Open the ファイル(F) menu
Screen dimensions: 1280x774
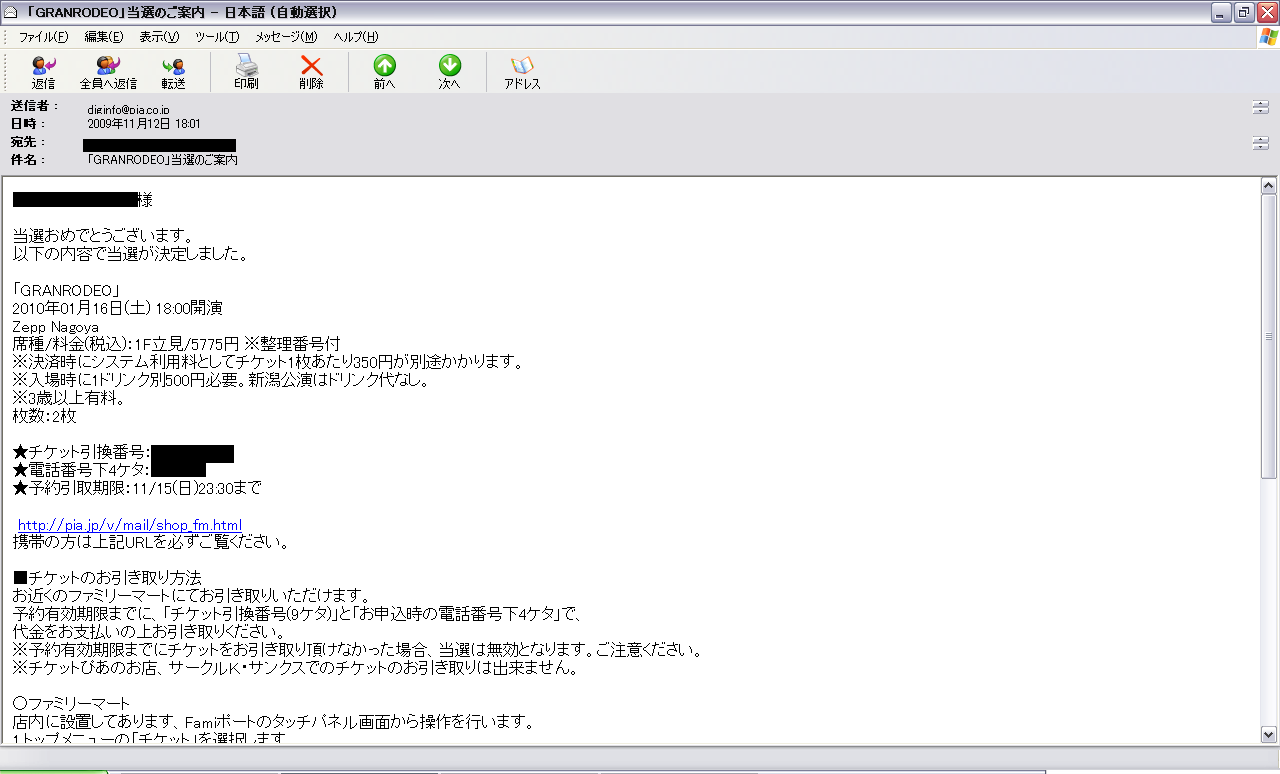coord(44,37)
